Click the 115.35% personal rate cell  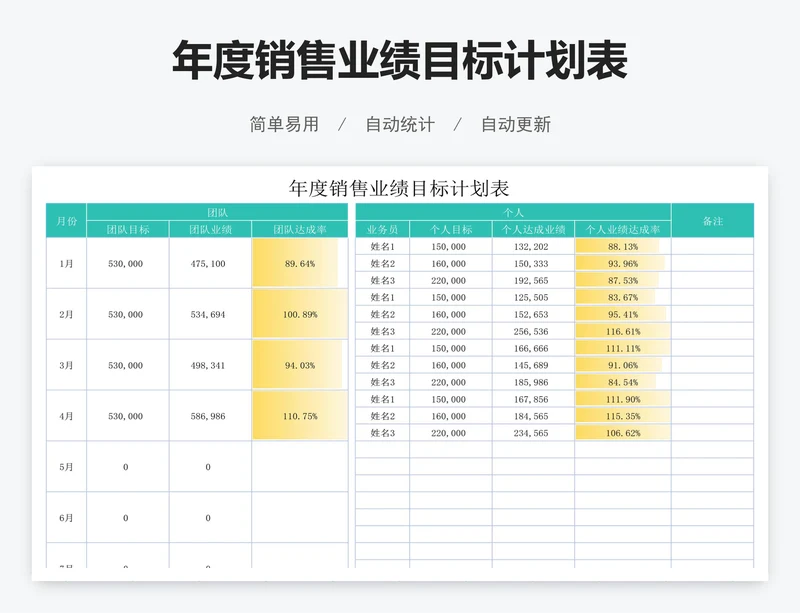[623, 416]
